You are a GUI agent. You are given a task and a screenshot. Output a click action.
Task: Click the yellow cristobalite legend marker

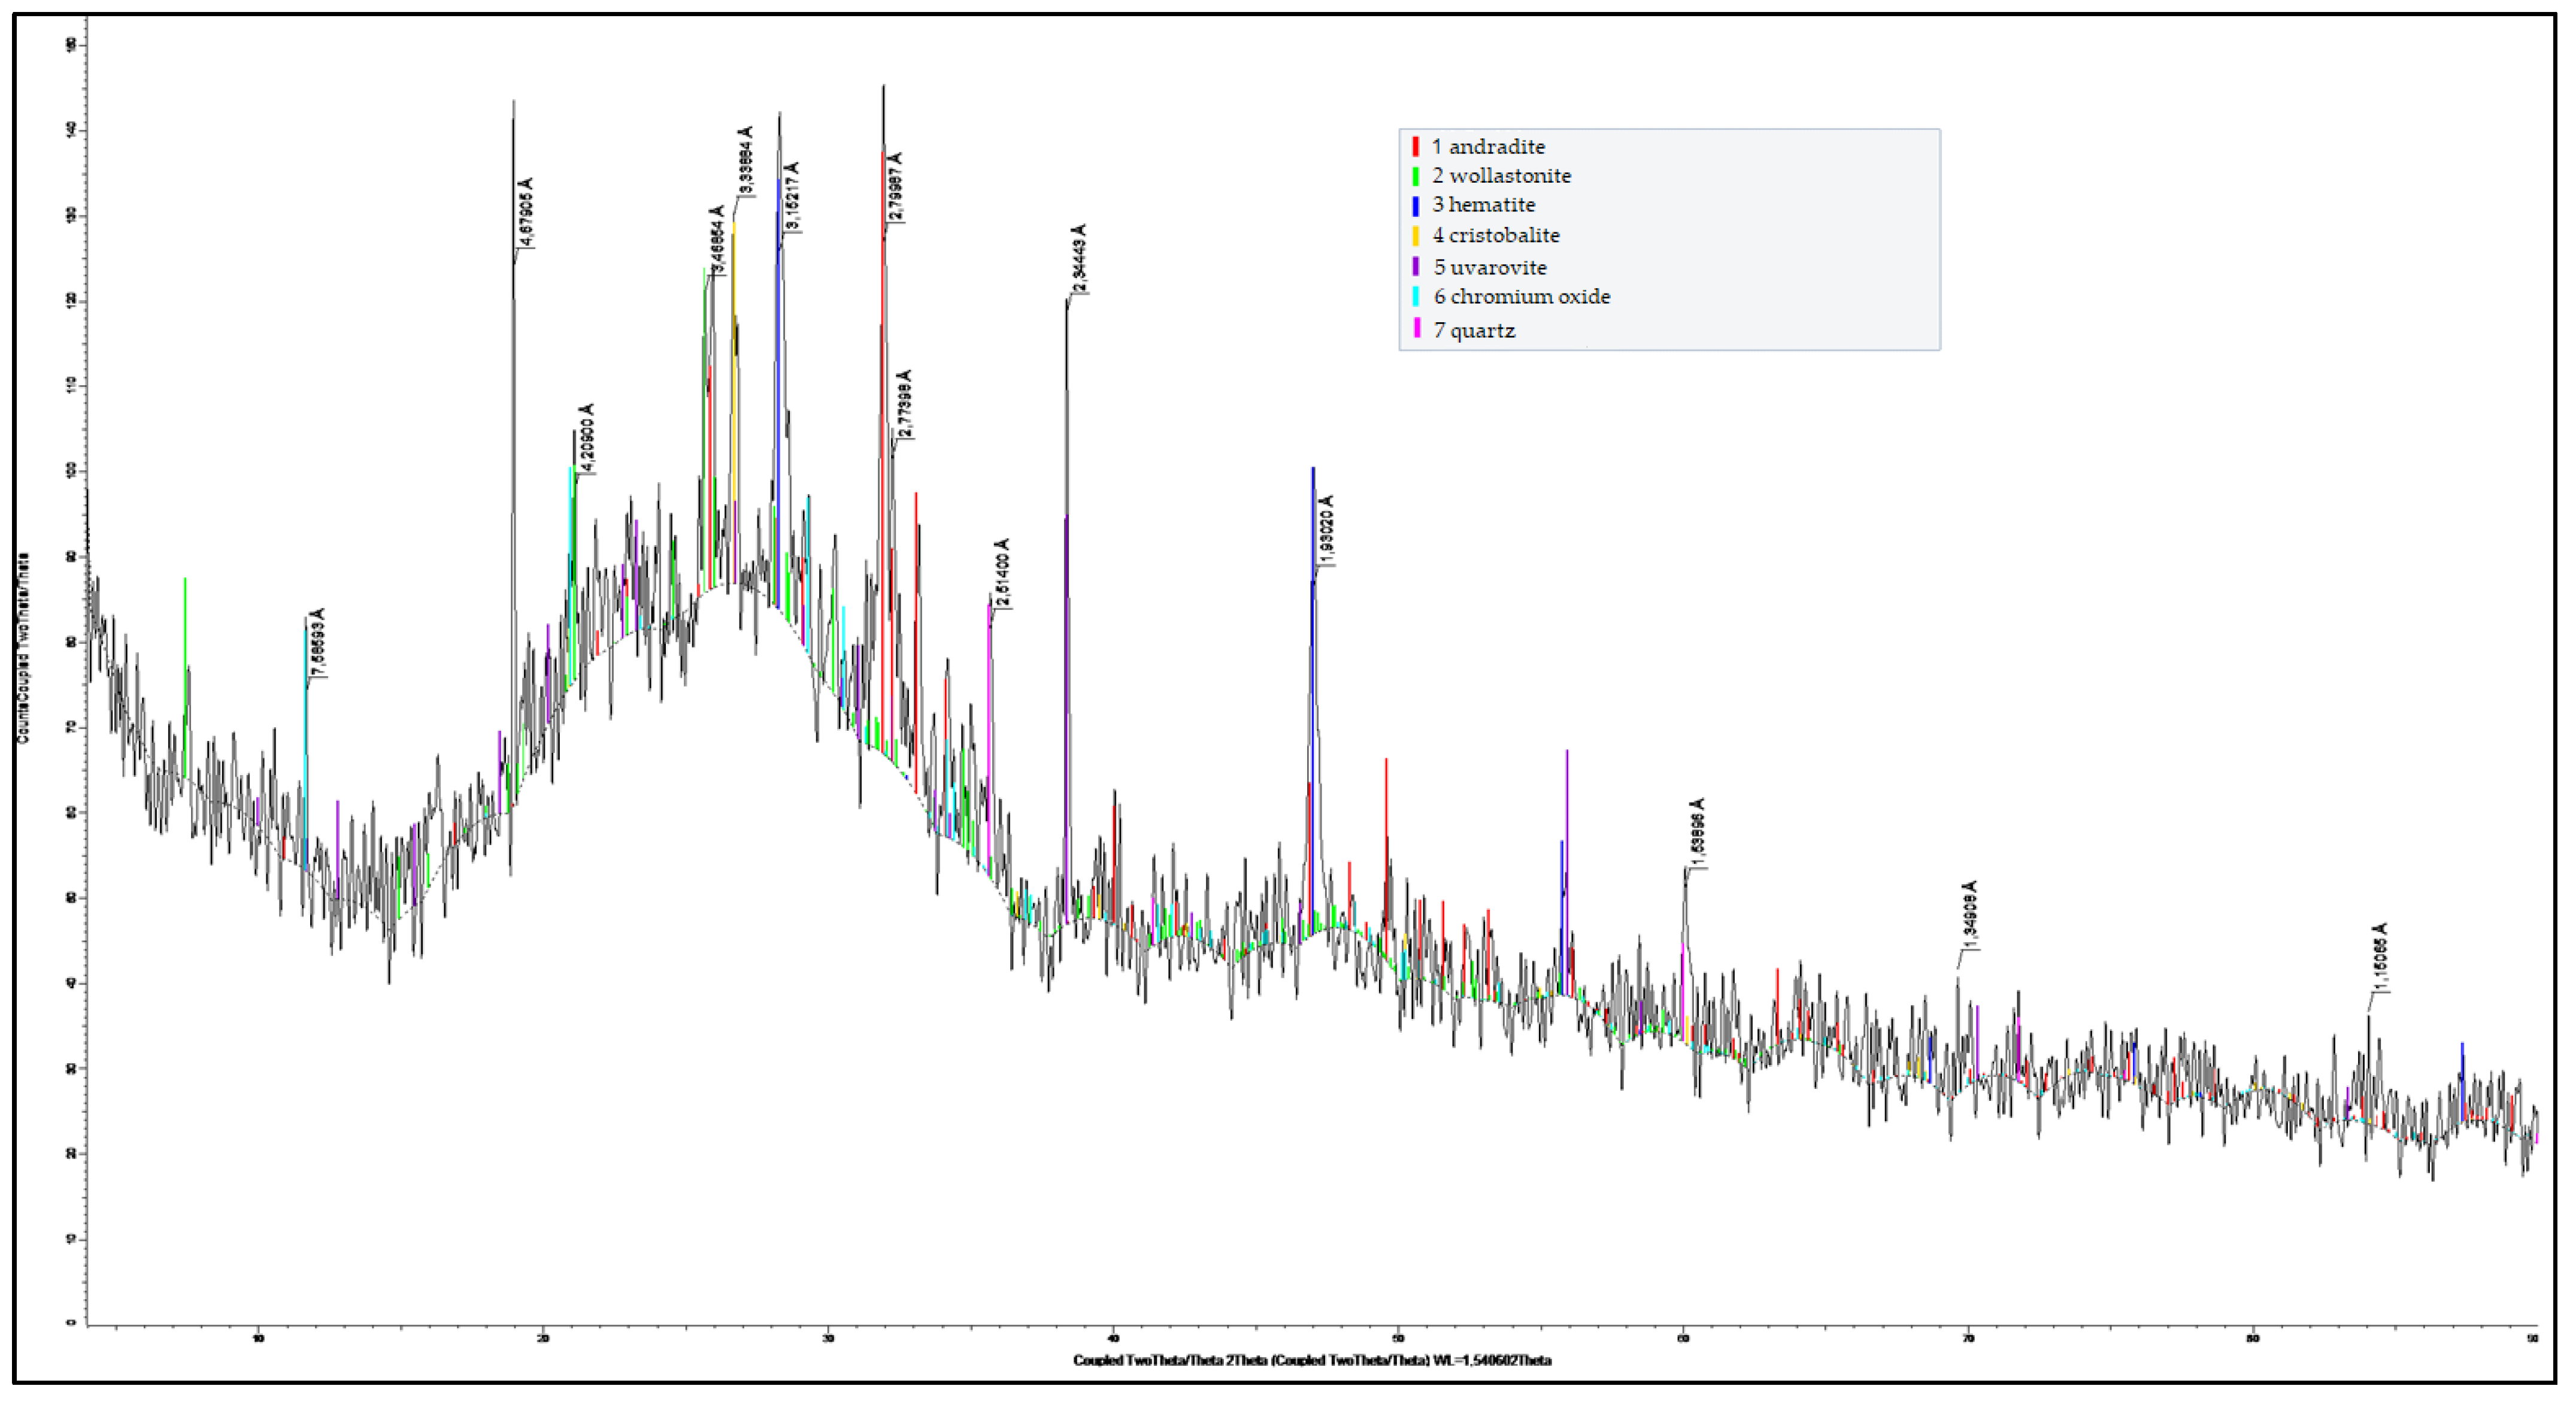(1415, 236)
